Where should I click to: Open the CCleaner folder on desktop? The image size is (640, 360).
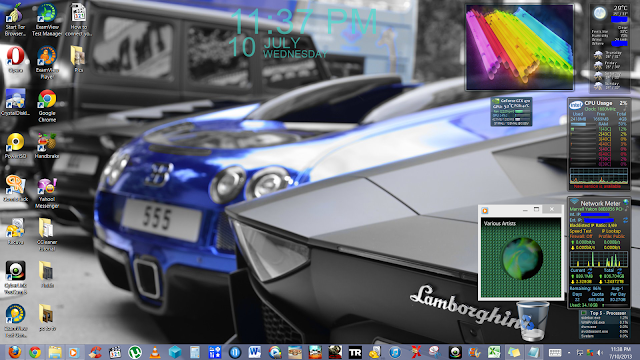[x=47, y=234]
